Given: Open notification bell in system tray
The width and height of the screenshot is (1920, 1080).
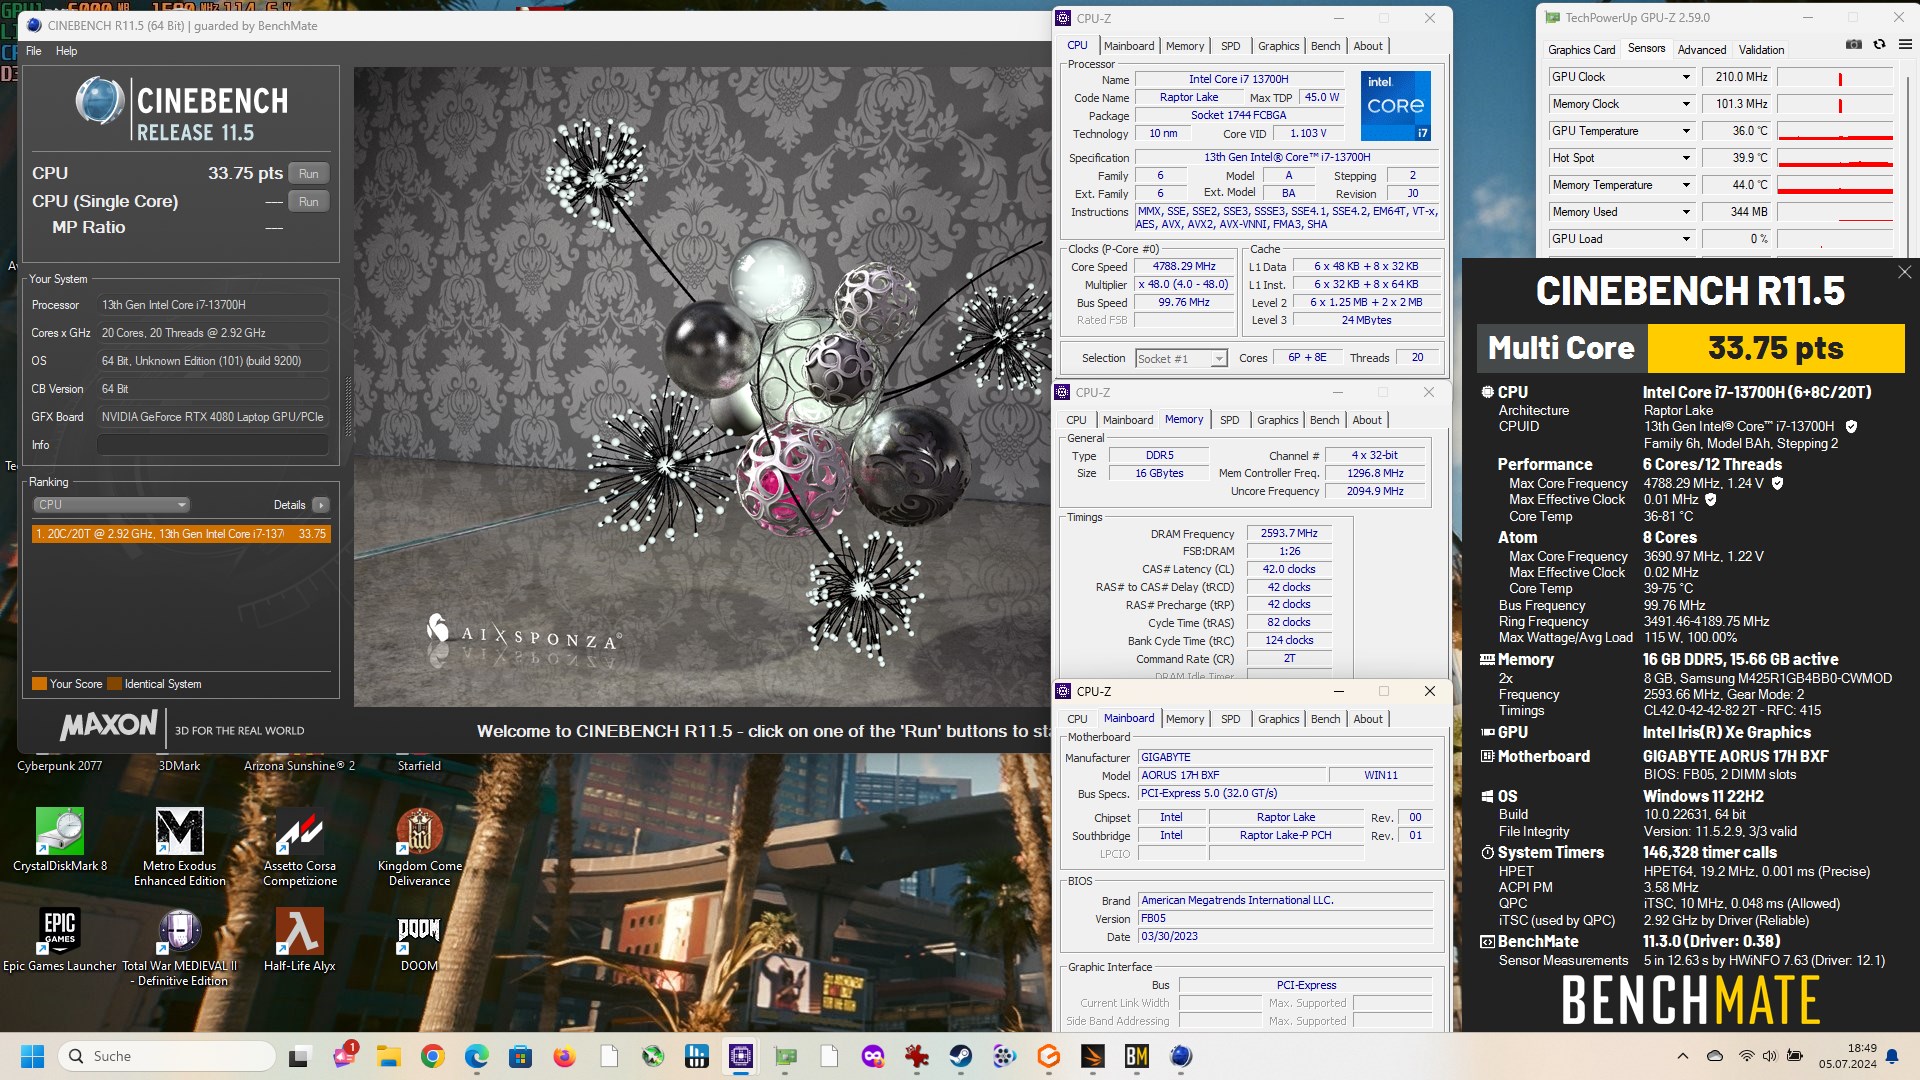Looking at the screenshot, I should click(1891, 1056).
